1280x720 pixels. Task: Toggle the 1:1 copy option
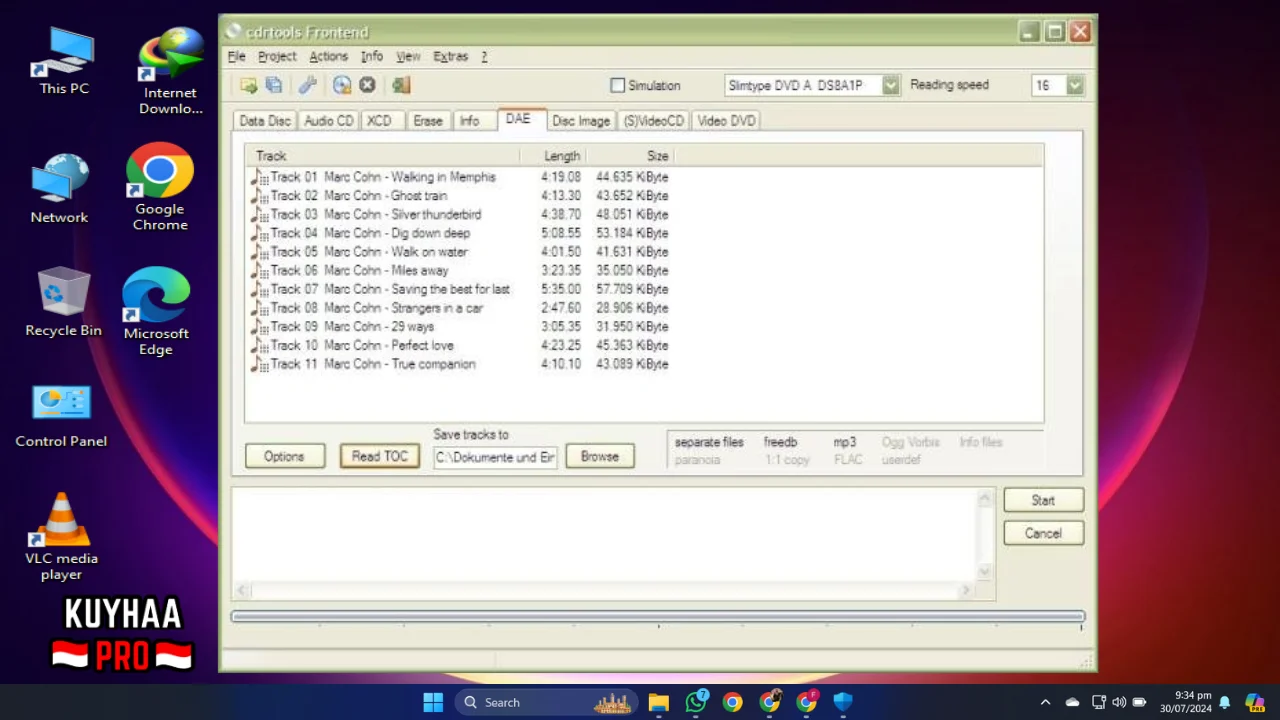coord(787,460)
